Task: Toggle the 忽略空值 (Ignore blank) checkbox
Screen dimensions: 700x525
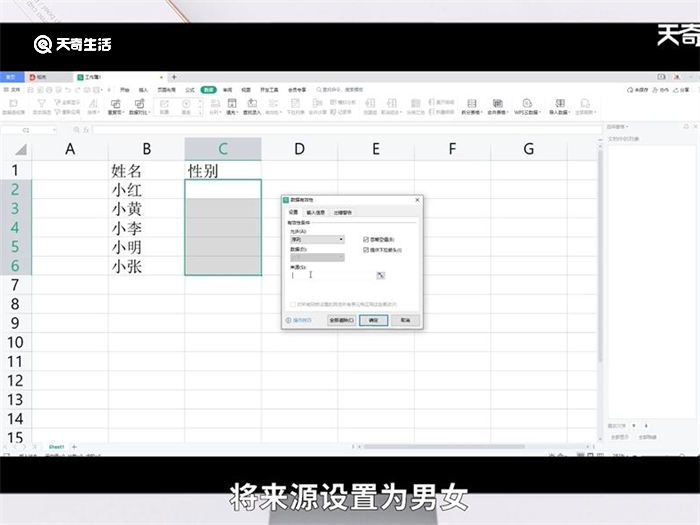Action: [x=366, y=240]
